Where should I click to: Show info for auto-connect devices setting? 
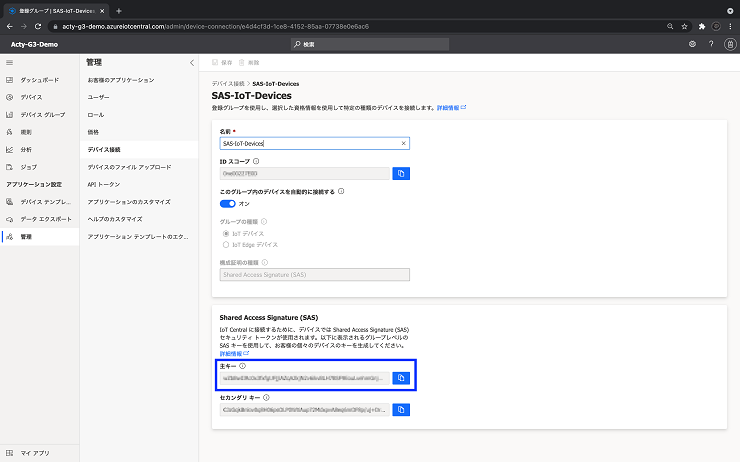point(341,192)
